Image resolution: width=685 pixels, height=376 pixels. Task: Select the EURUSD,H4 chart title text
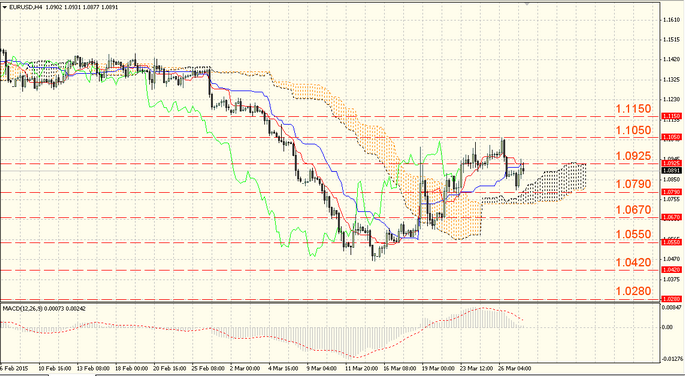25,7
